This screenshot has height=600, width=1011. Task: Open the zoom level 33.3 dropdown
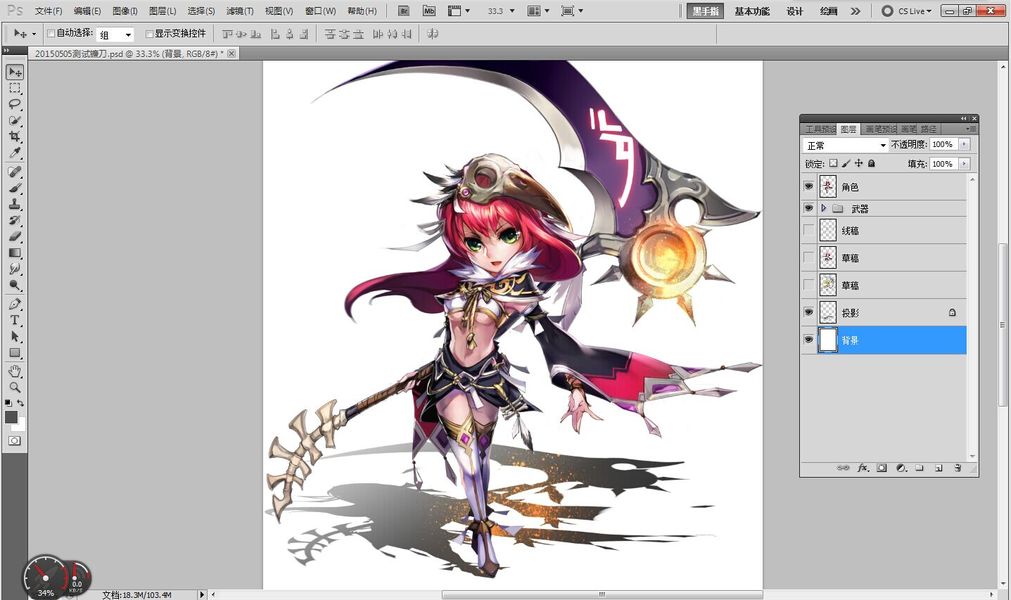point(512,11)
